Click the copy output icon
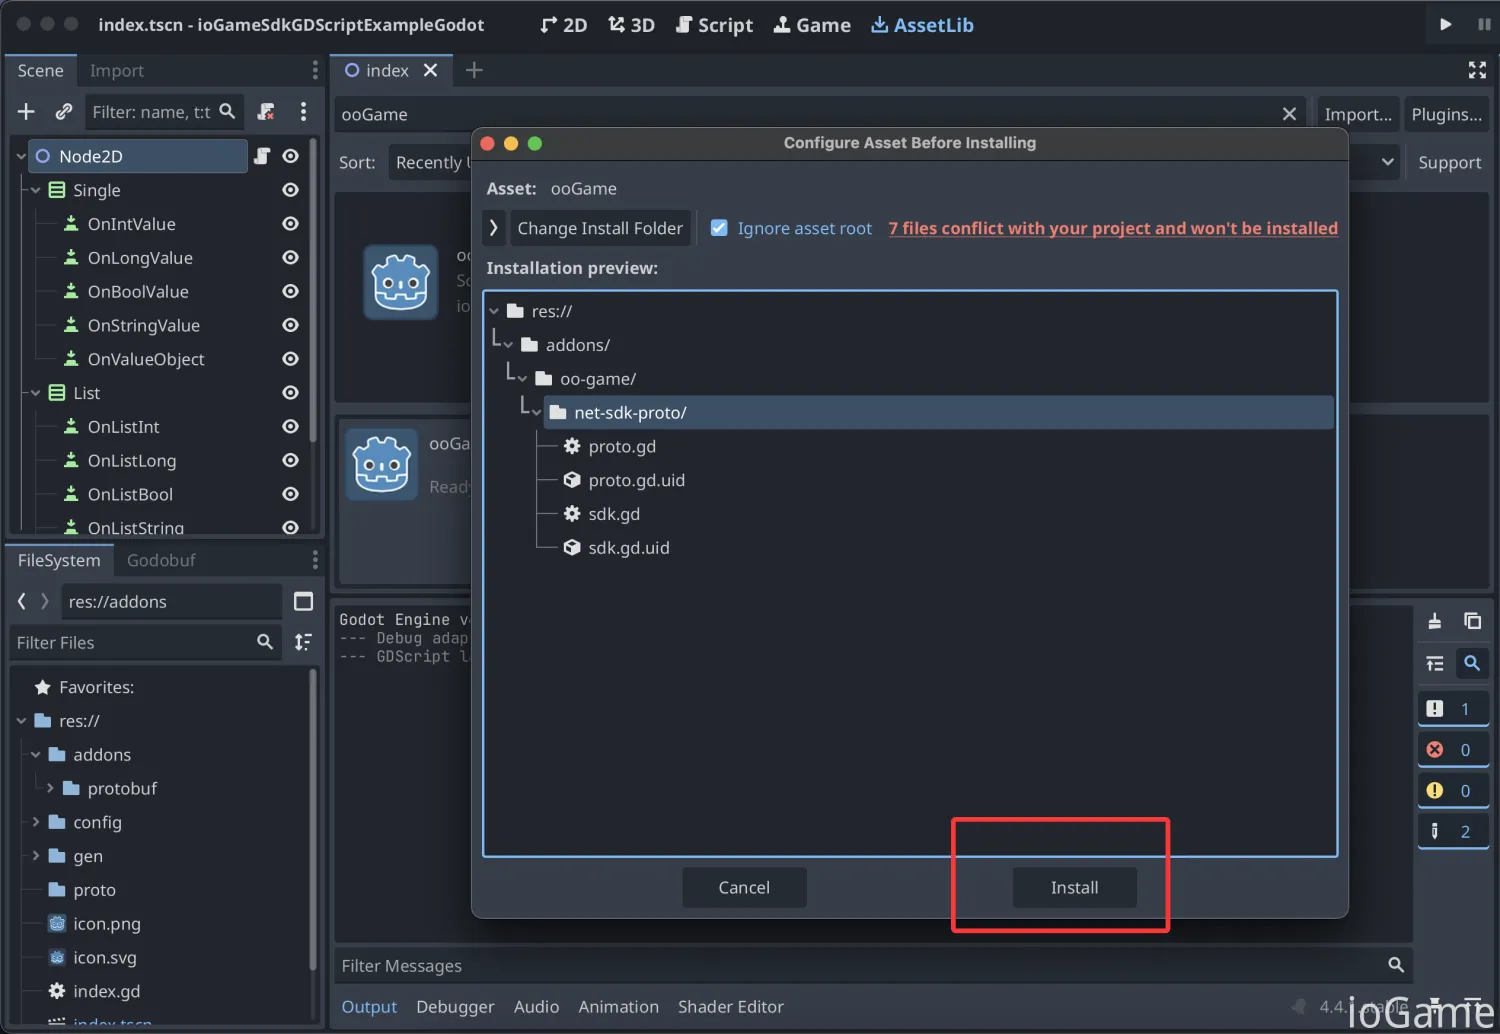Viewport: 1500px width, 1034px height. (x=1472, y=621)
